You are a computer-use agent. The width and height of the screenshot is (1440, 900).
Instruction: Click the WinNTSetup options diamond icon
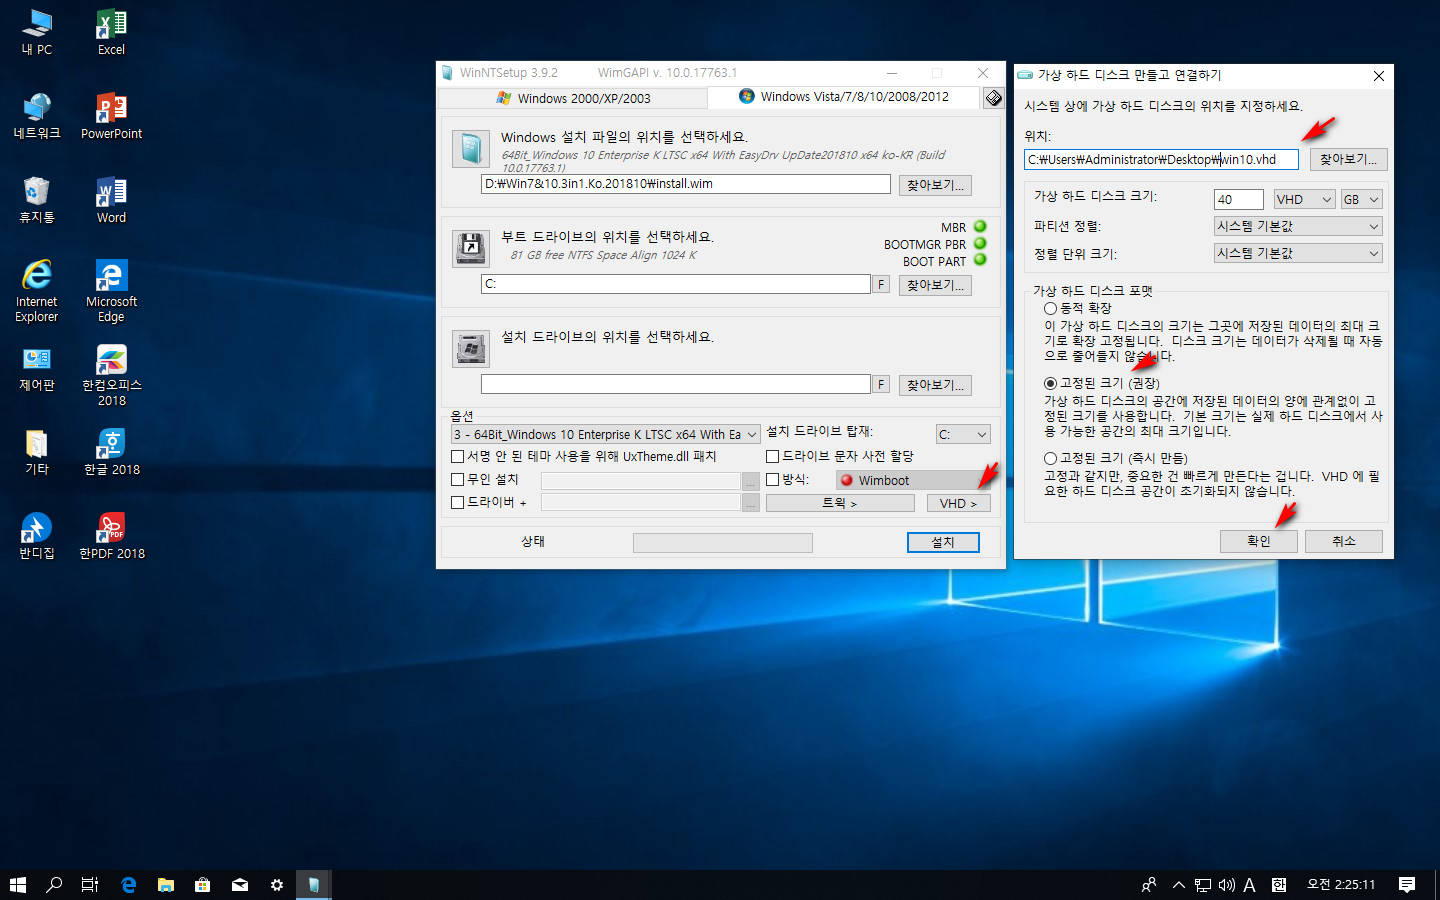click(x=993, y=97)
